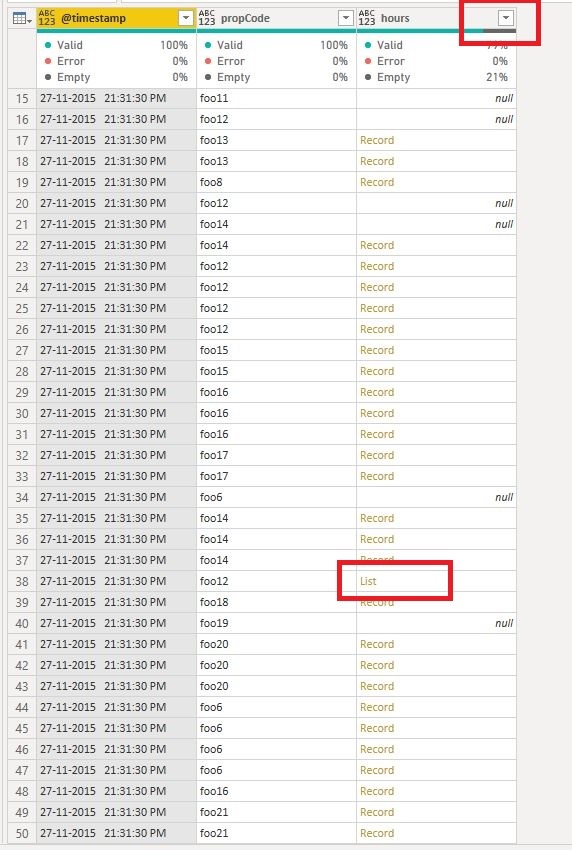Click the Error 0% label under propCode
Image resolution: width=572 pixels, height=850 pixels.
coord(276,61)
